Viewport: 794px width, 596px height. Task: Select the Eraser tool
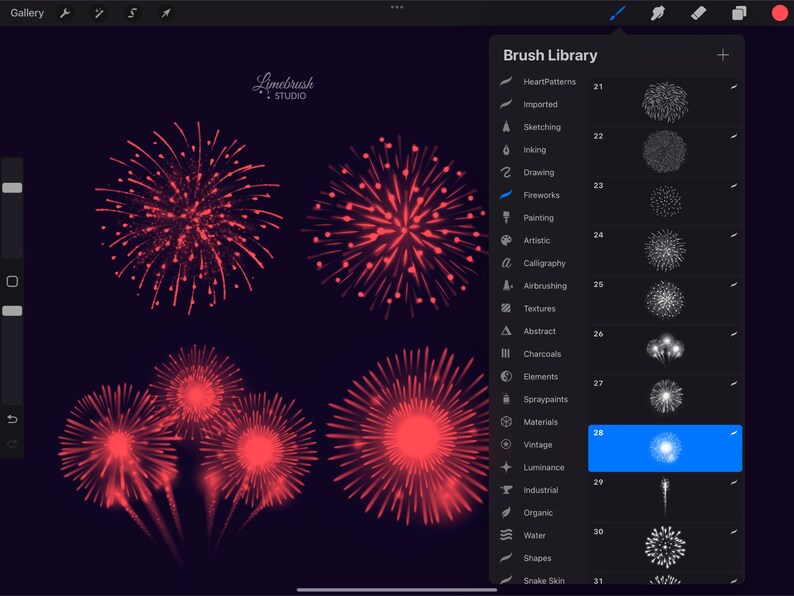coord(698,13)
